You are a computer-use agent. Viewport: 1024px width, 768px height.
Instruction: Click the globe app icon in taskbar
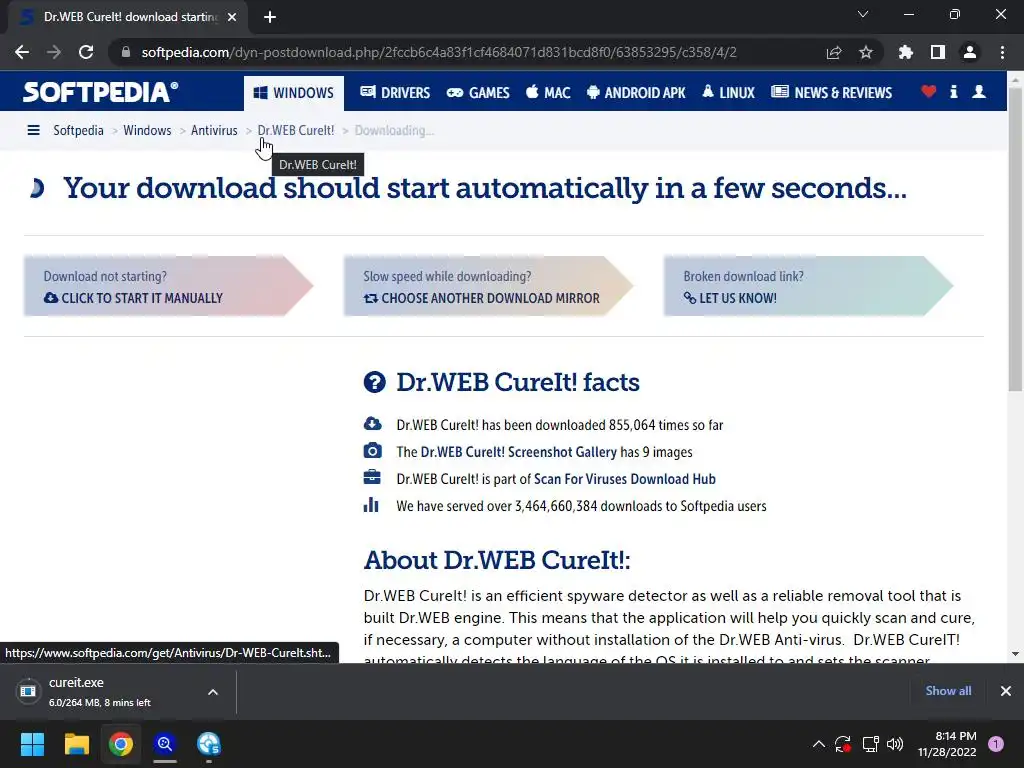[209, 744]
